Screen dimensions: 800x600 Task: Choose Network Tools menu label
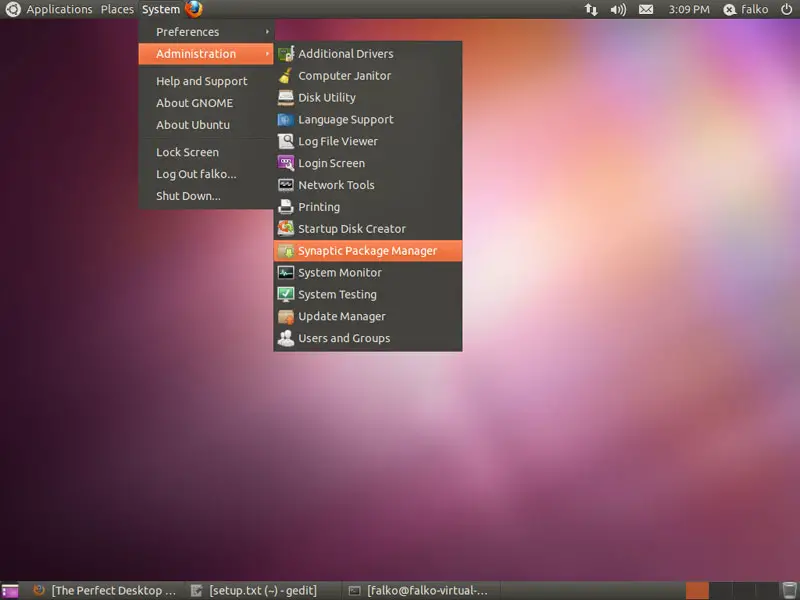[x=336, y=185]
